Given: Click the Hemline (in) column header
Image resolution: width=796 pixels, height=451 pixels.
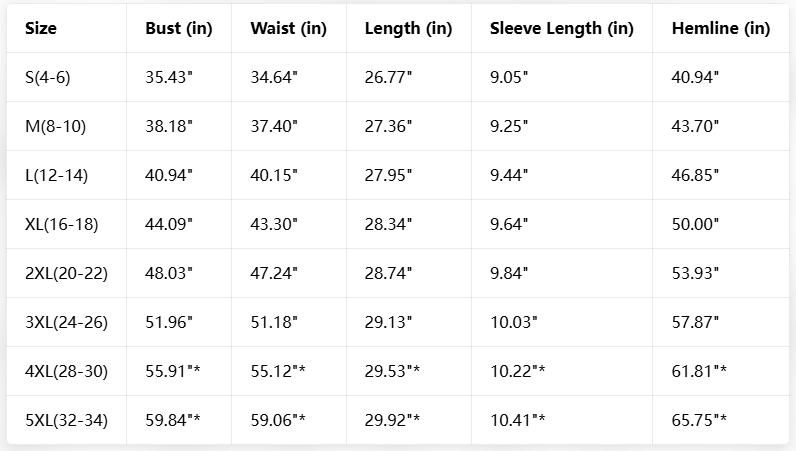Looking at the screenshot, I should [x=720, y=28].
